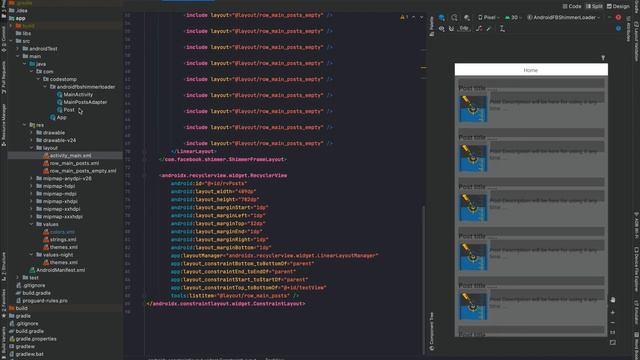Zoom out the layout preview
640x360 pixels.
(613, 322)
